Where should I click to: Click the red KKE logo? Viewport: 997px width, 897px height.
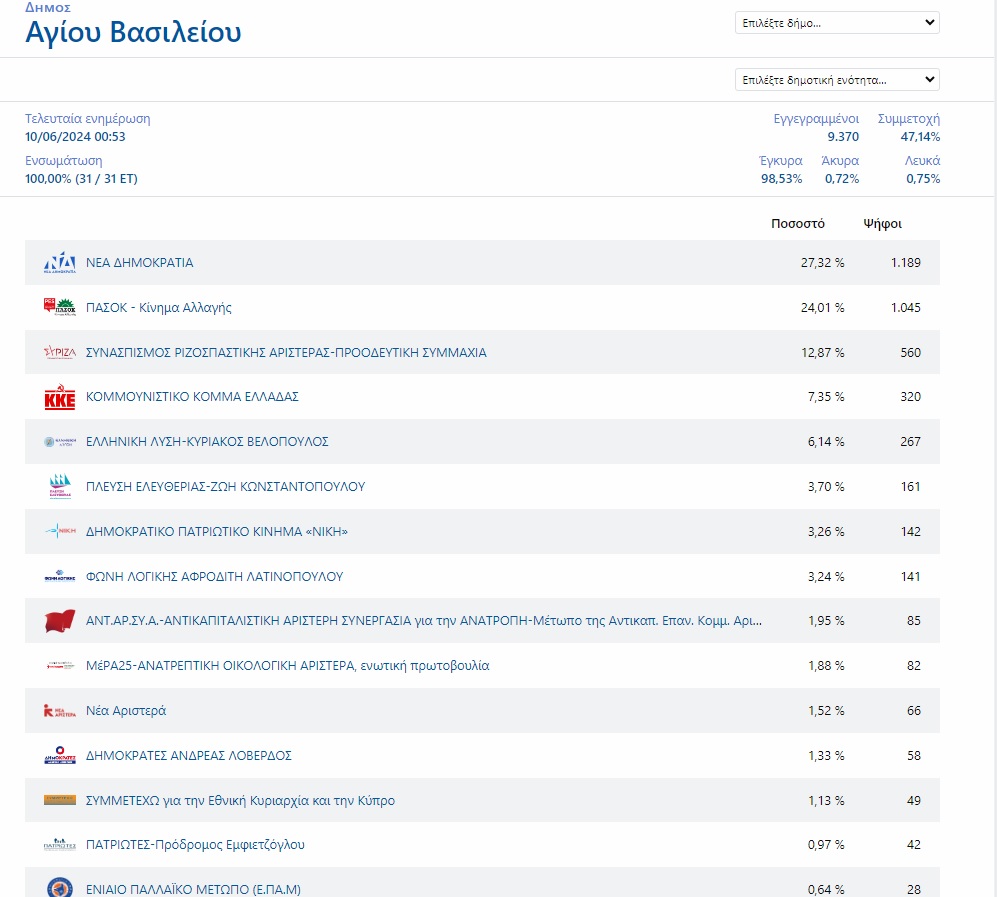pyautogui.click(x=60, y=397)
